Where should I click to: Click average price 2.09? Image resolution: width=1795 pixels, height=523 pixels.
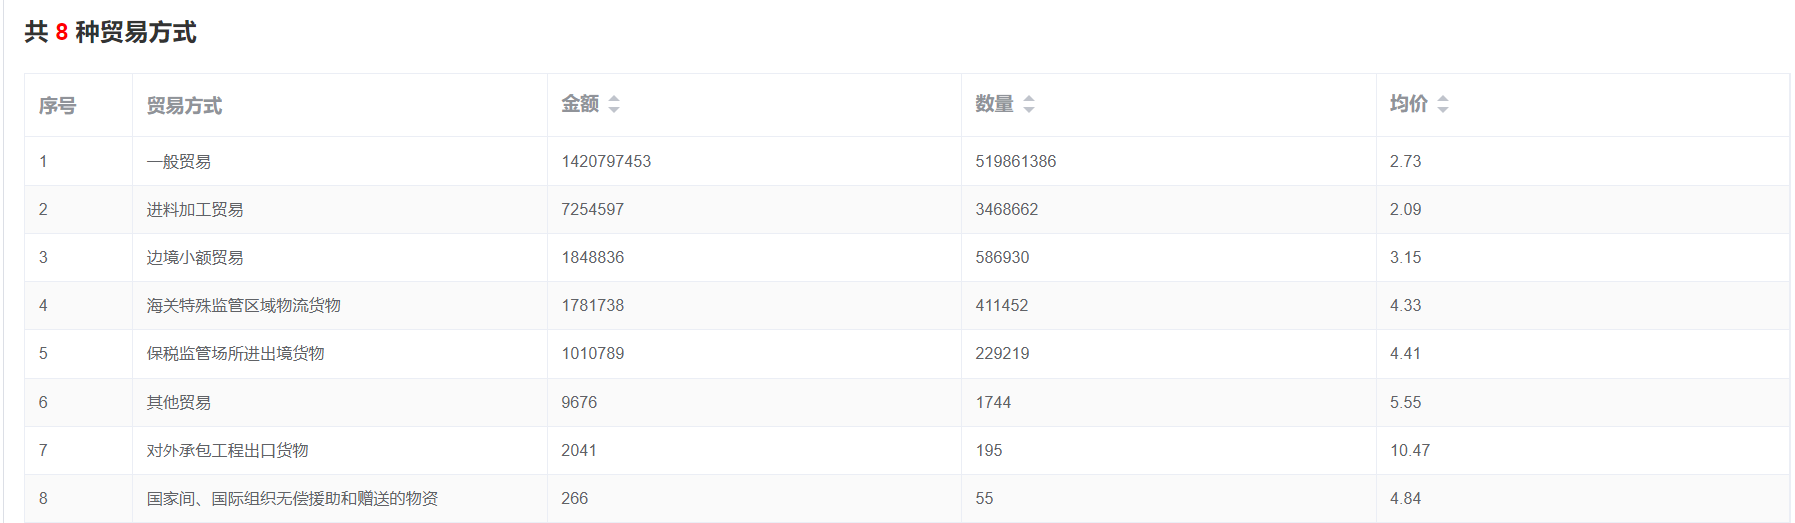click(x=1405, y=209)
